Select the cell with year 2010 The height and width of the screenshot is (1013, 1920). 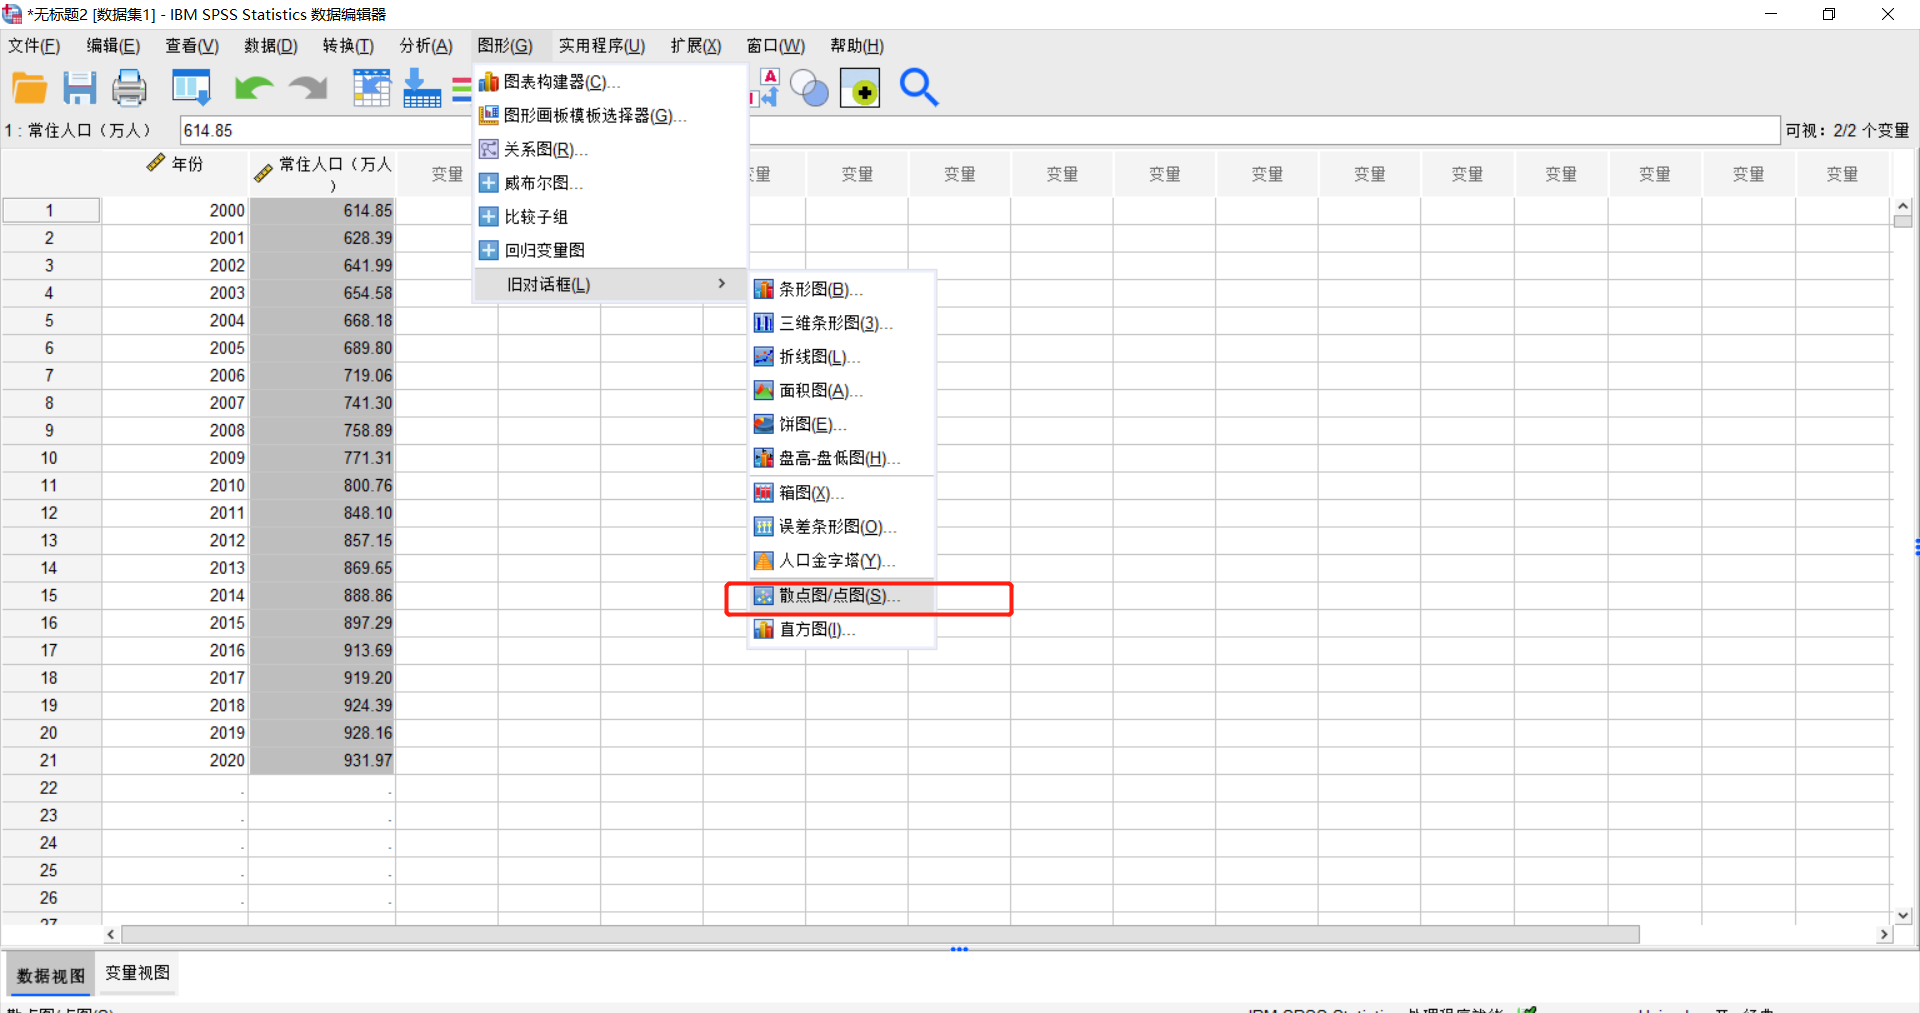(175, 486)
